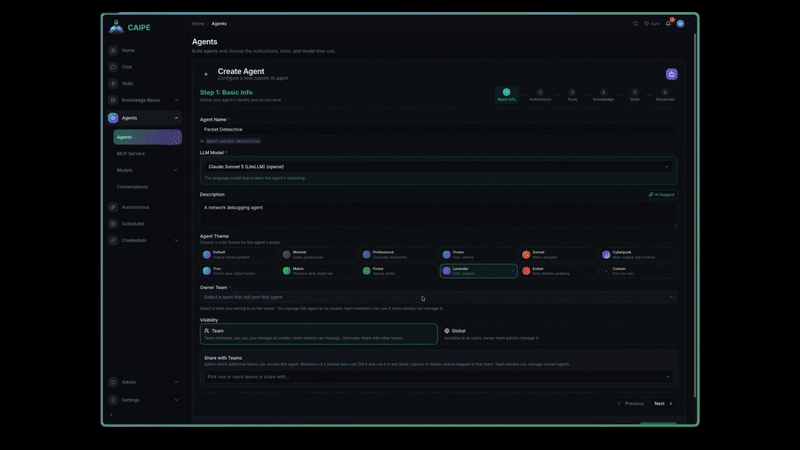Expand the Settings sidebar group

(x=176, y=400)
